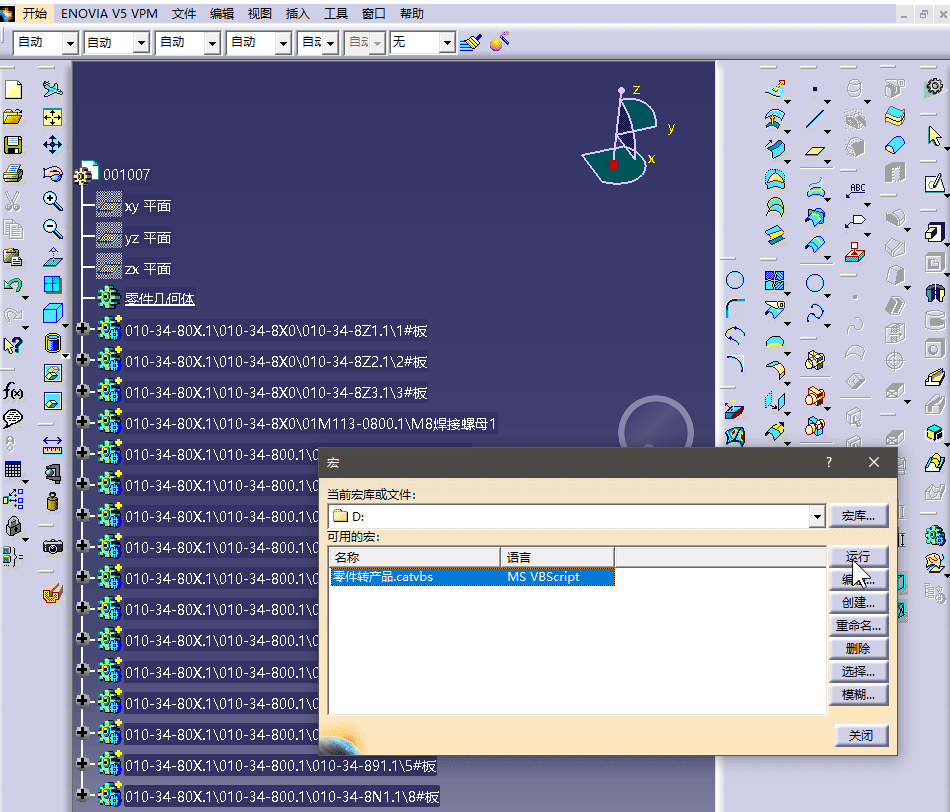Click the scissors Cut icon
This screenshot has width=950, height=812.
coord(13,200)
